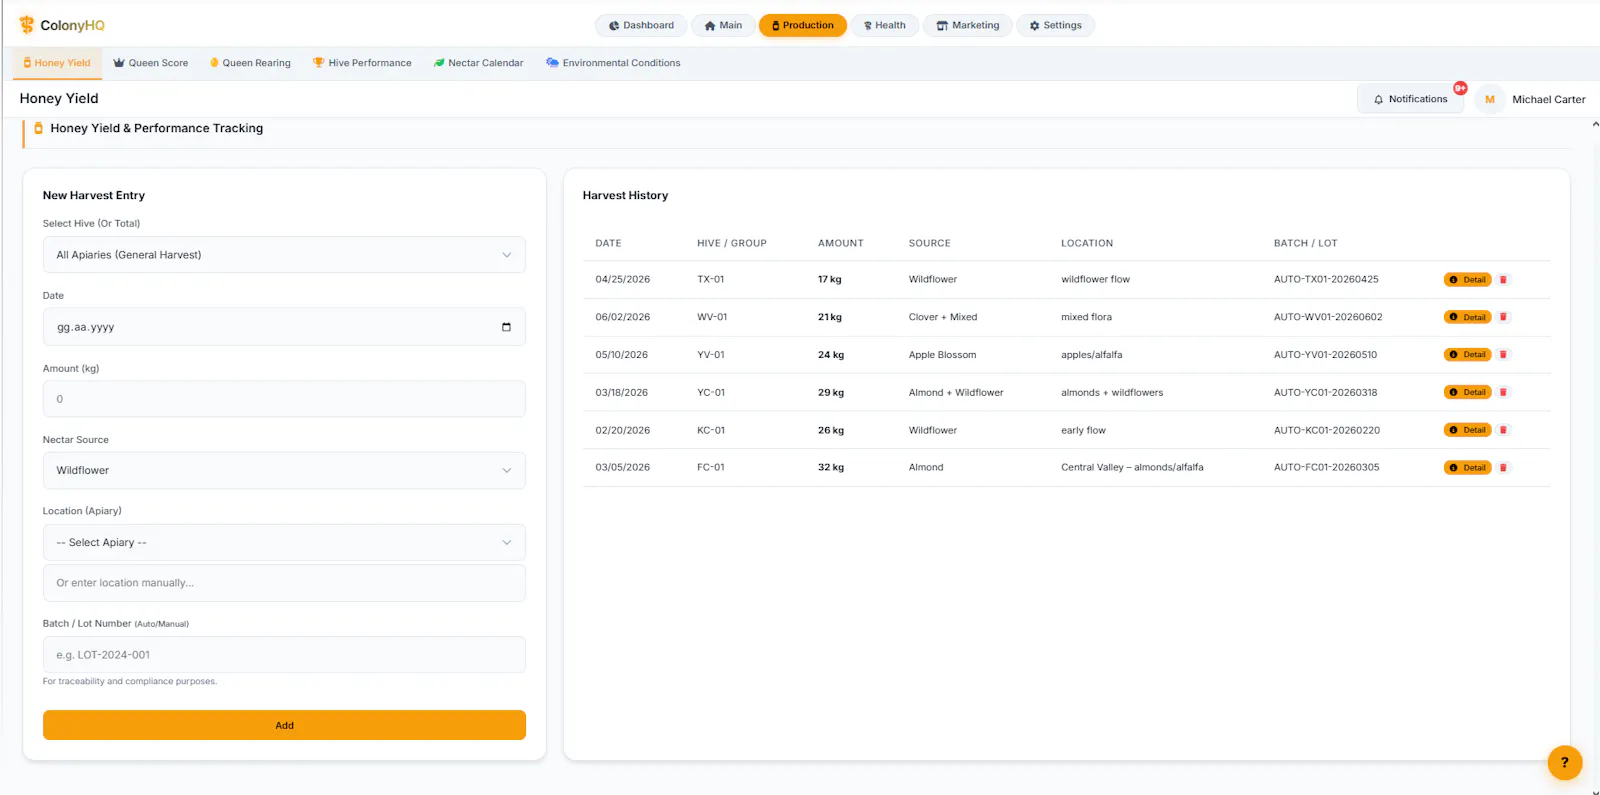Open the Main menu item
Image resolution: width=1600 pixels, height=795 pixels.
pos(723,25)
